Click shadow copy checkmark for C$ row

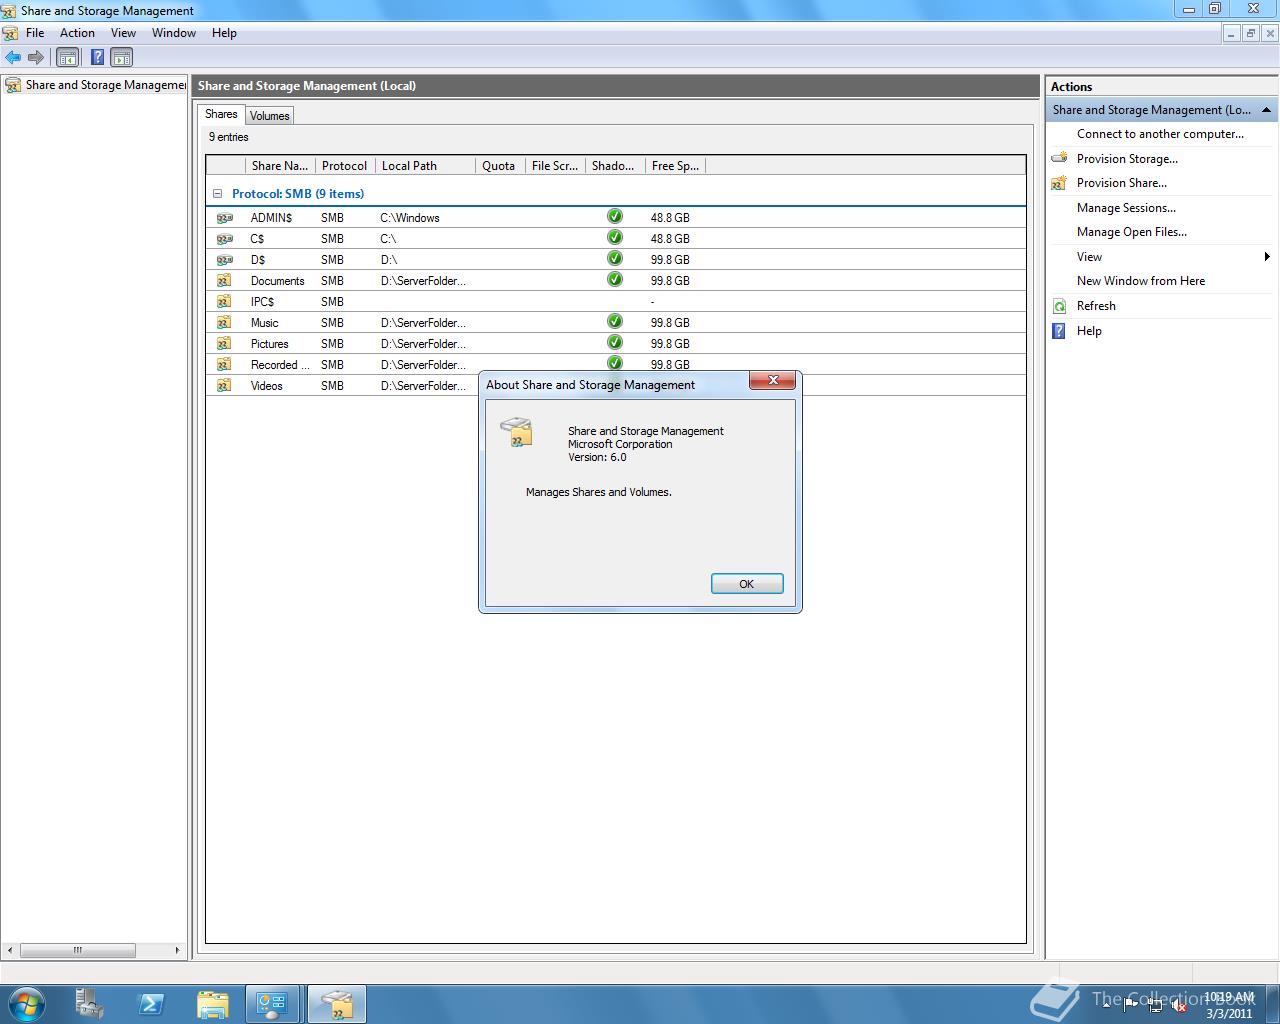click(x=615, y=237)
